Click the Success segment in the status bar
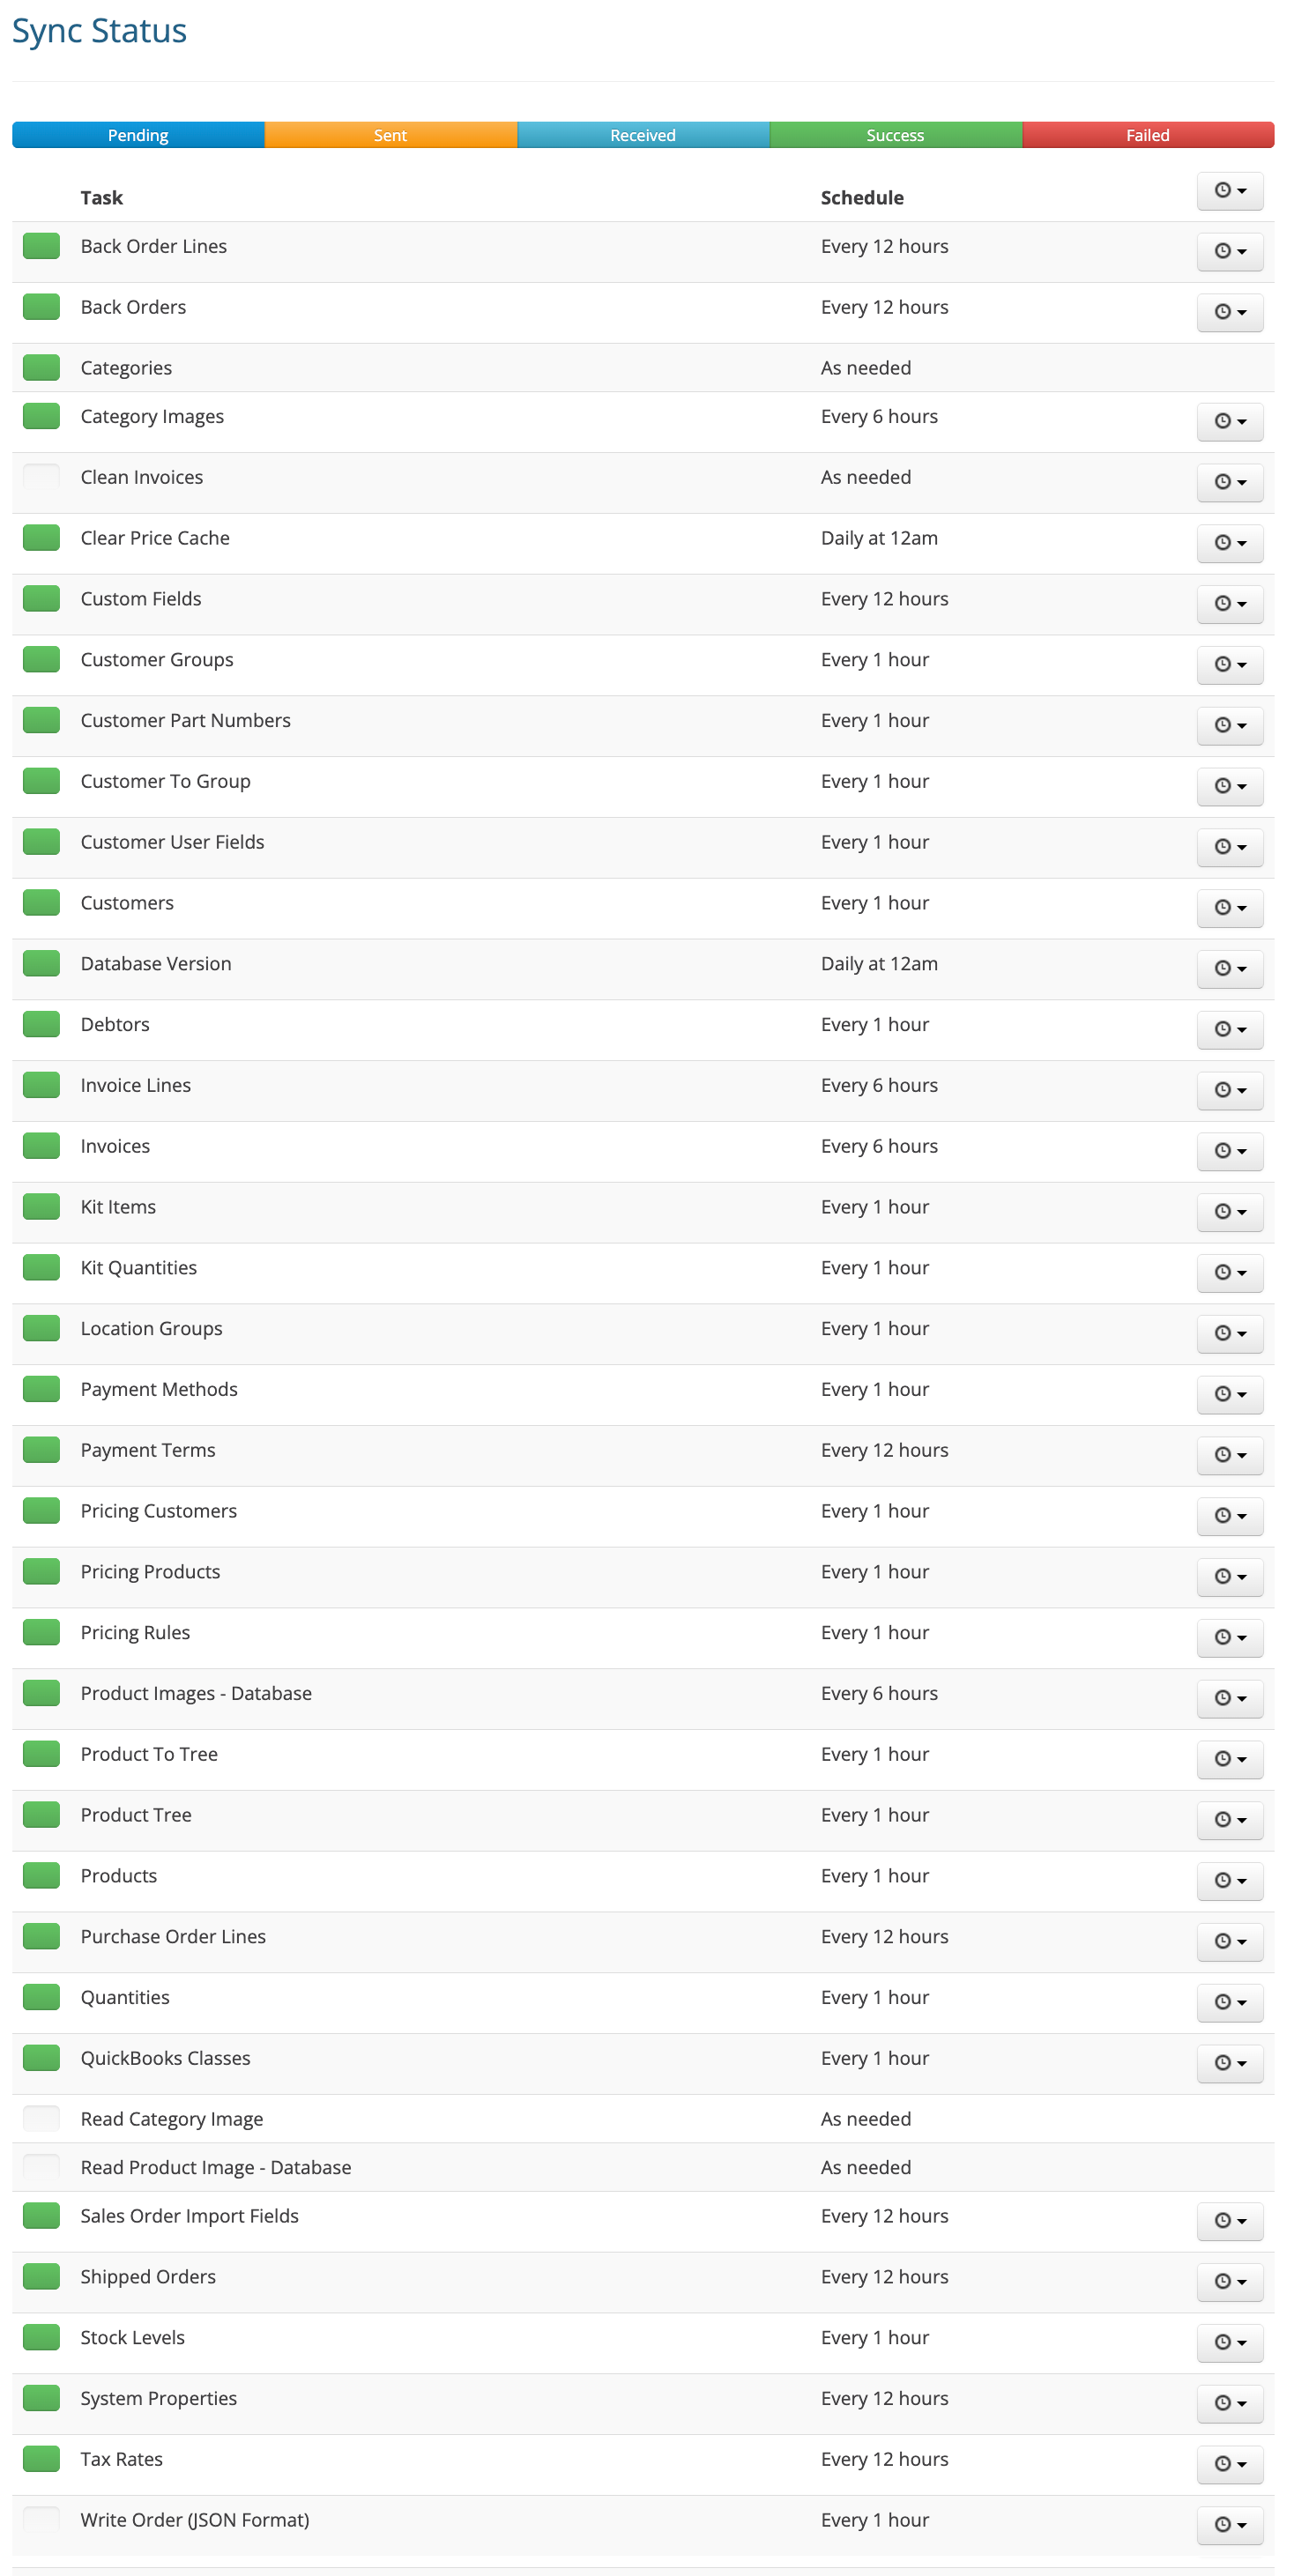Image resolution: width=1294 pixels, height=2576 pixels. (894, 134)
